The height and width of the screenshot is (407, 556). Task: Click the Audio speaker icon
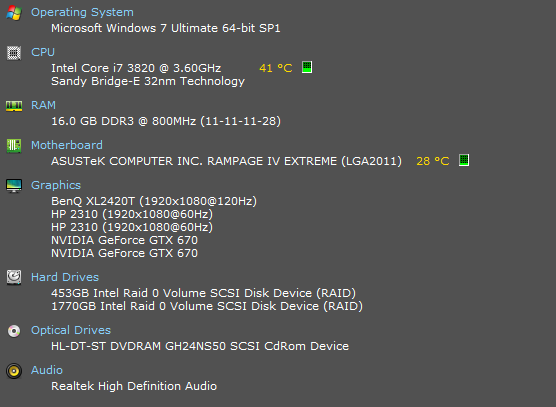(x=14, y=371)
